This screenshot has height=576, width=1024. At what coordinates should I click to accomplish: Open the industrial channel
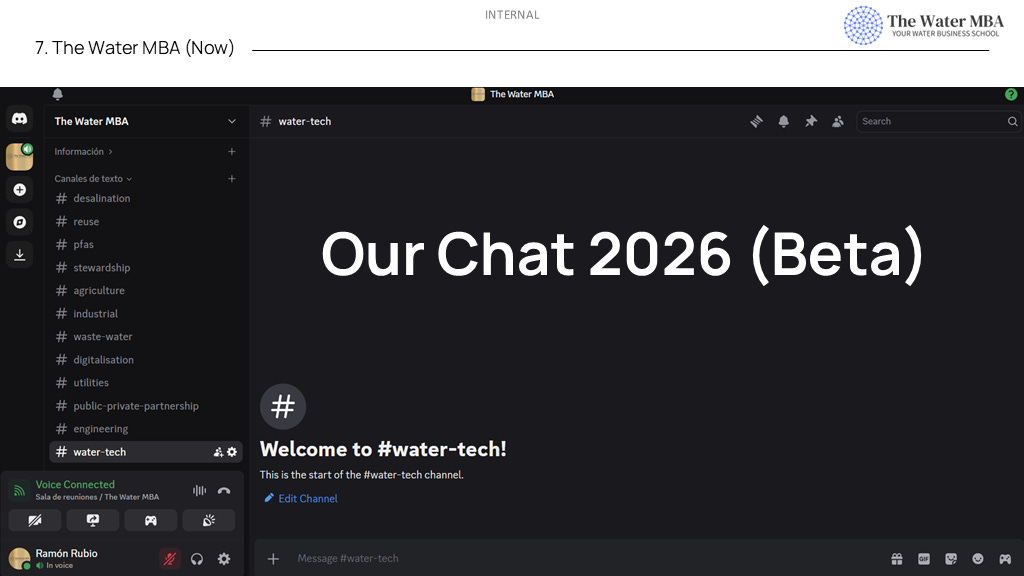[146, 313]
